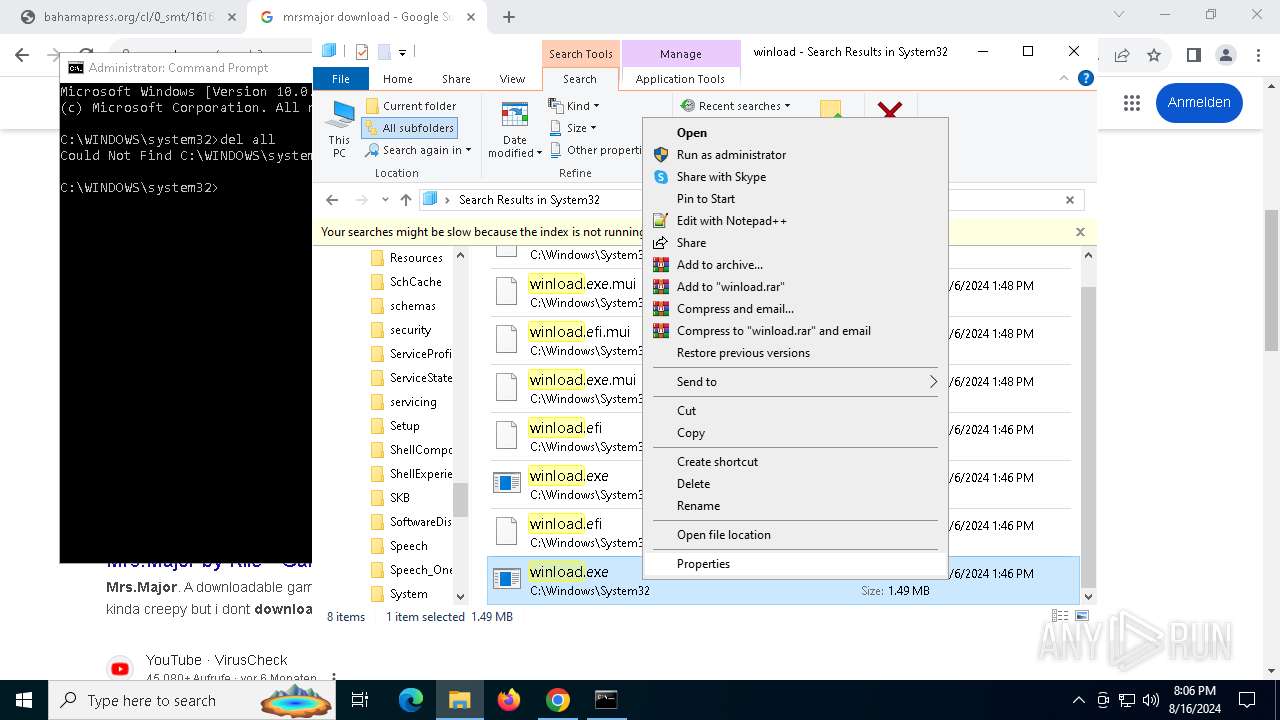The width and height of the screenshot is (1280, 720).
Task: Select Open file location
Action: coord(723,535)
